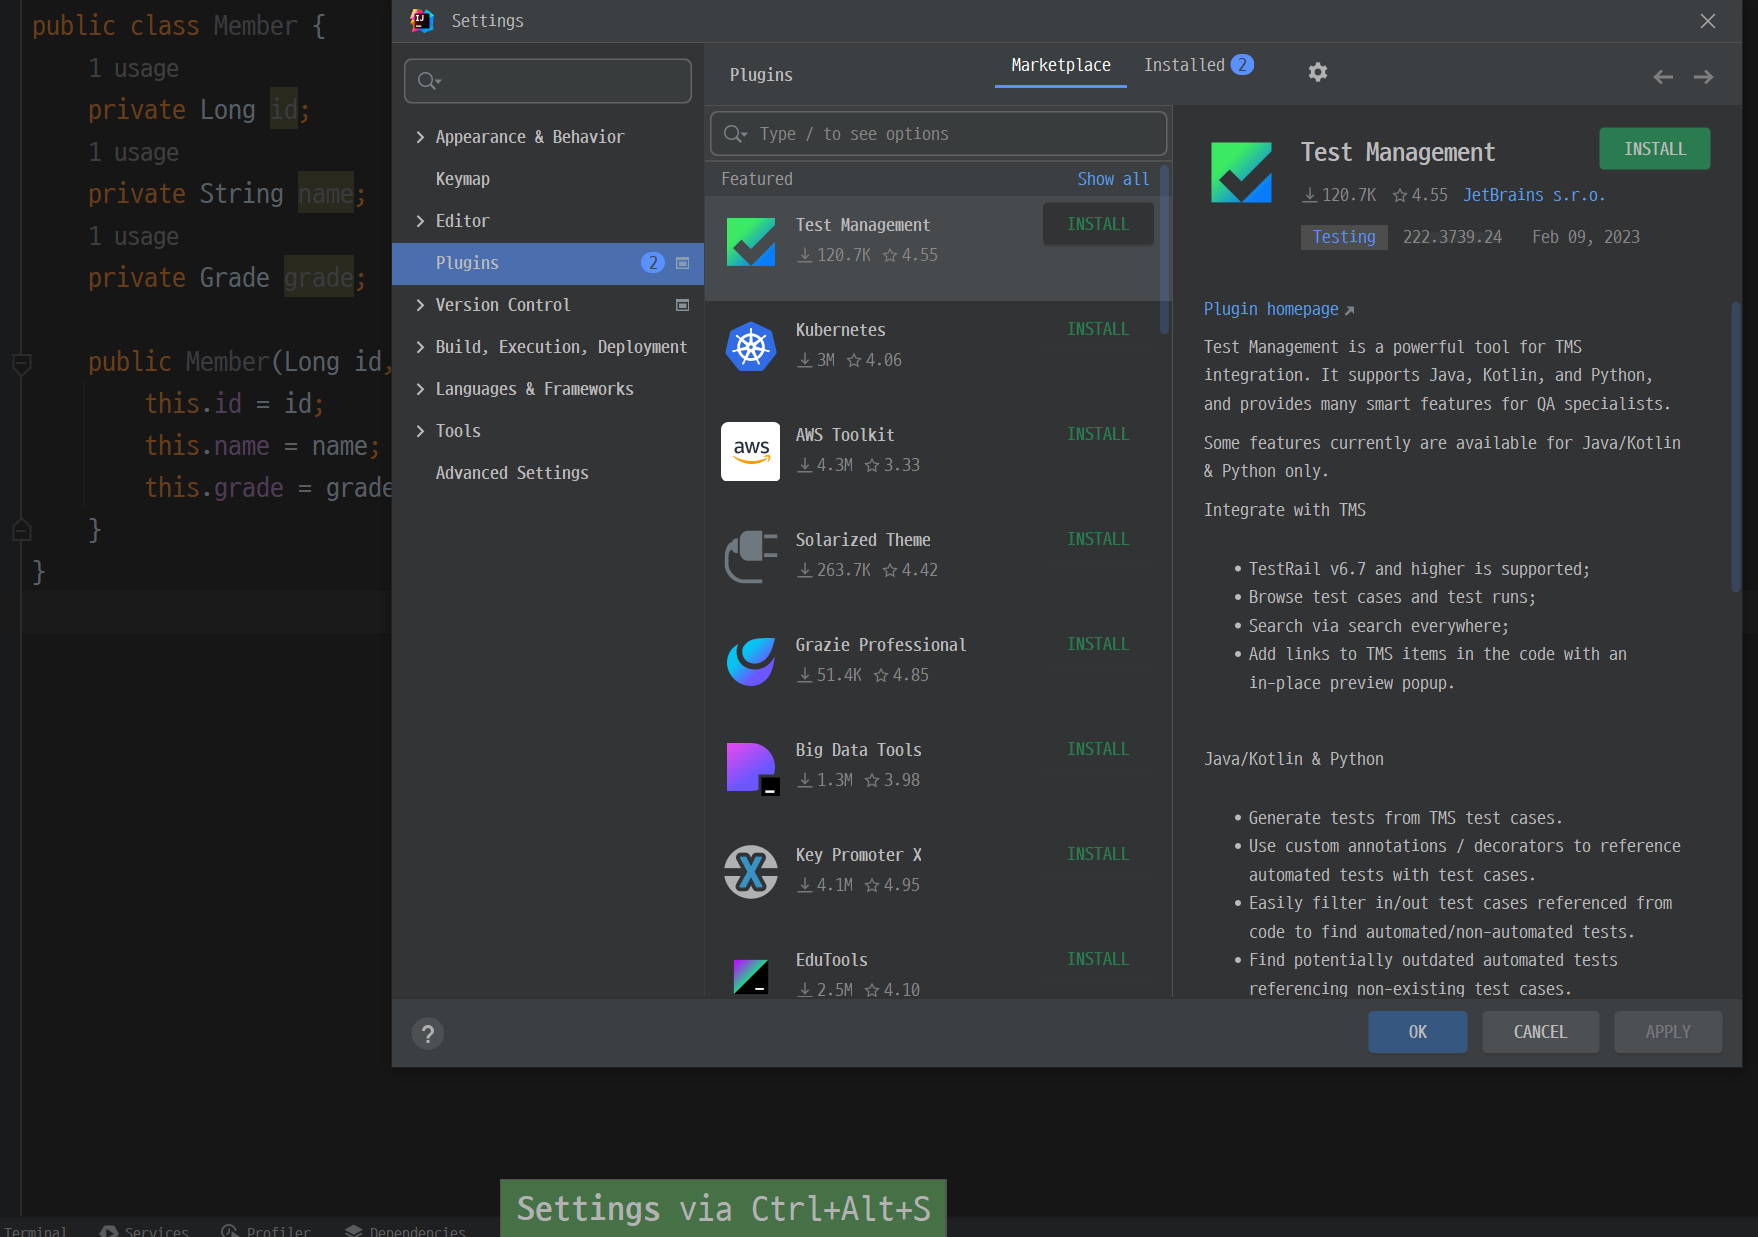1758x1237 pixels.
Task: Click the plugin list scrollbar
Action: (1164, 250)
